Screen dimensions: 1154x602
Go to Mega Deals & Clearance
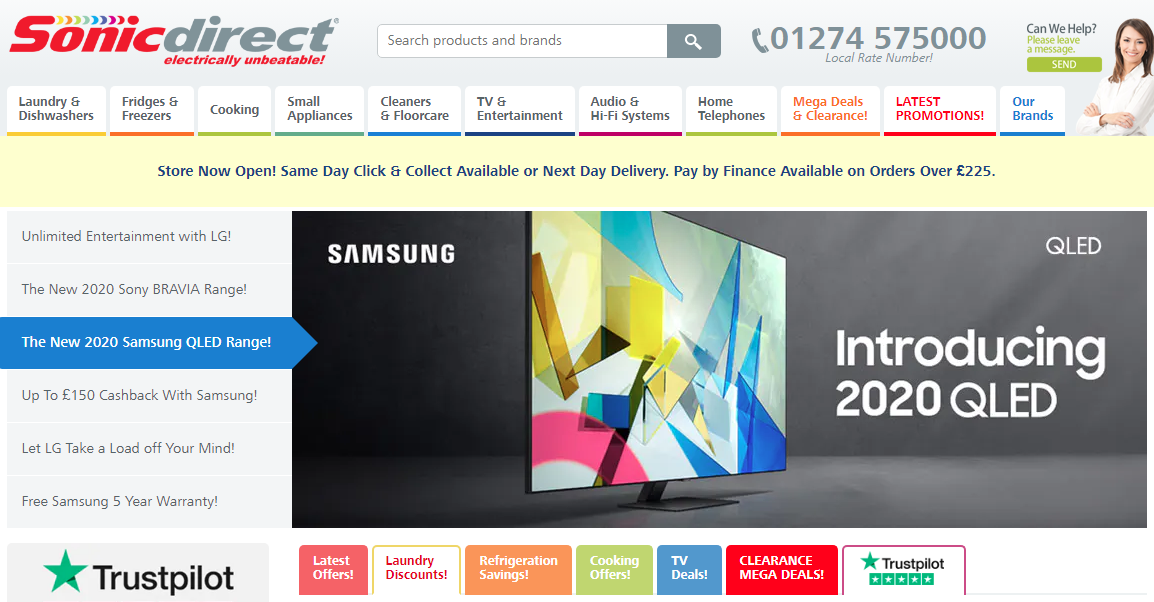click(x=830, y=110)
